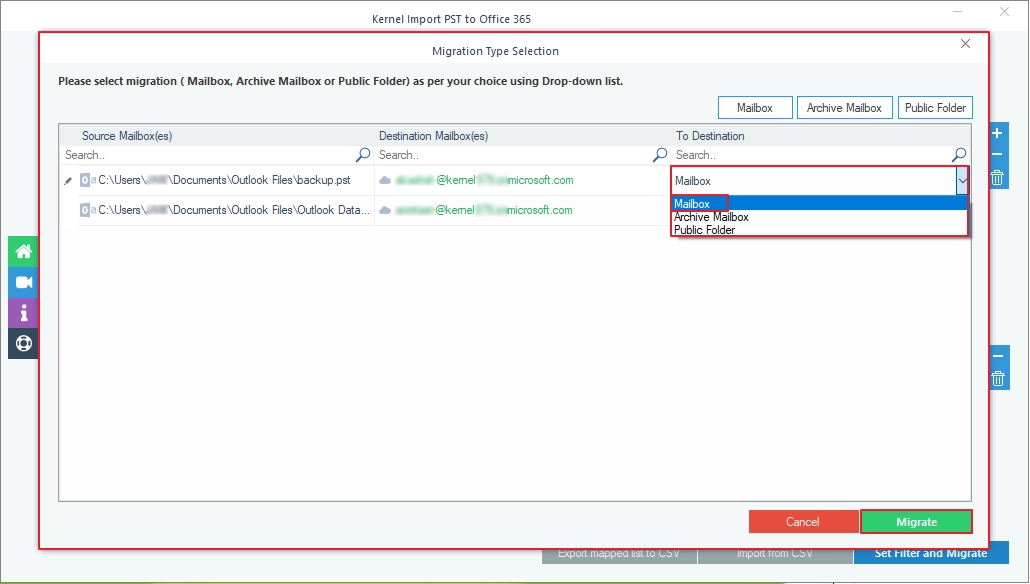Click the Source Mailbox search magnifier icon
This screenshot has width=1030, height=584.
pyautogui.click(x=363, y=155)
